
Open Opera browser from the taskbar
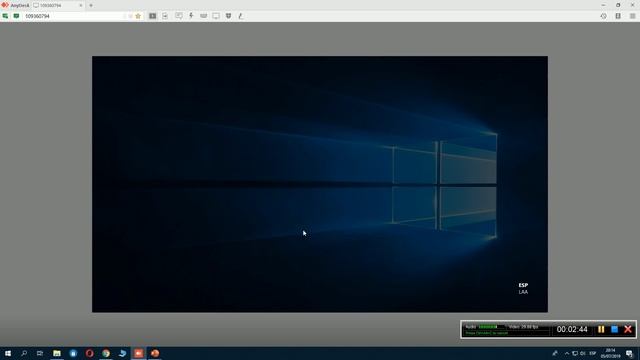[x=89, y=353]
